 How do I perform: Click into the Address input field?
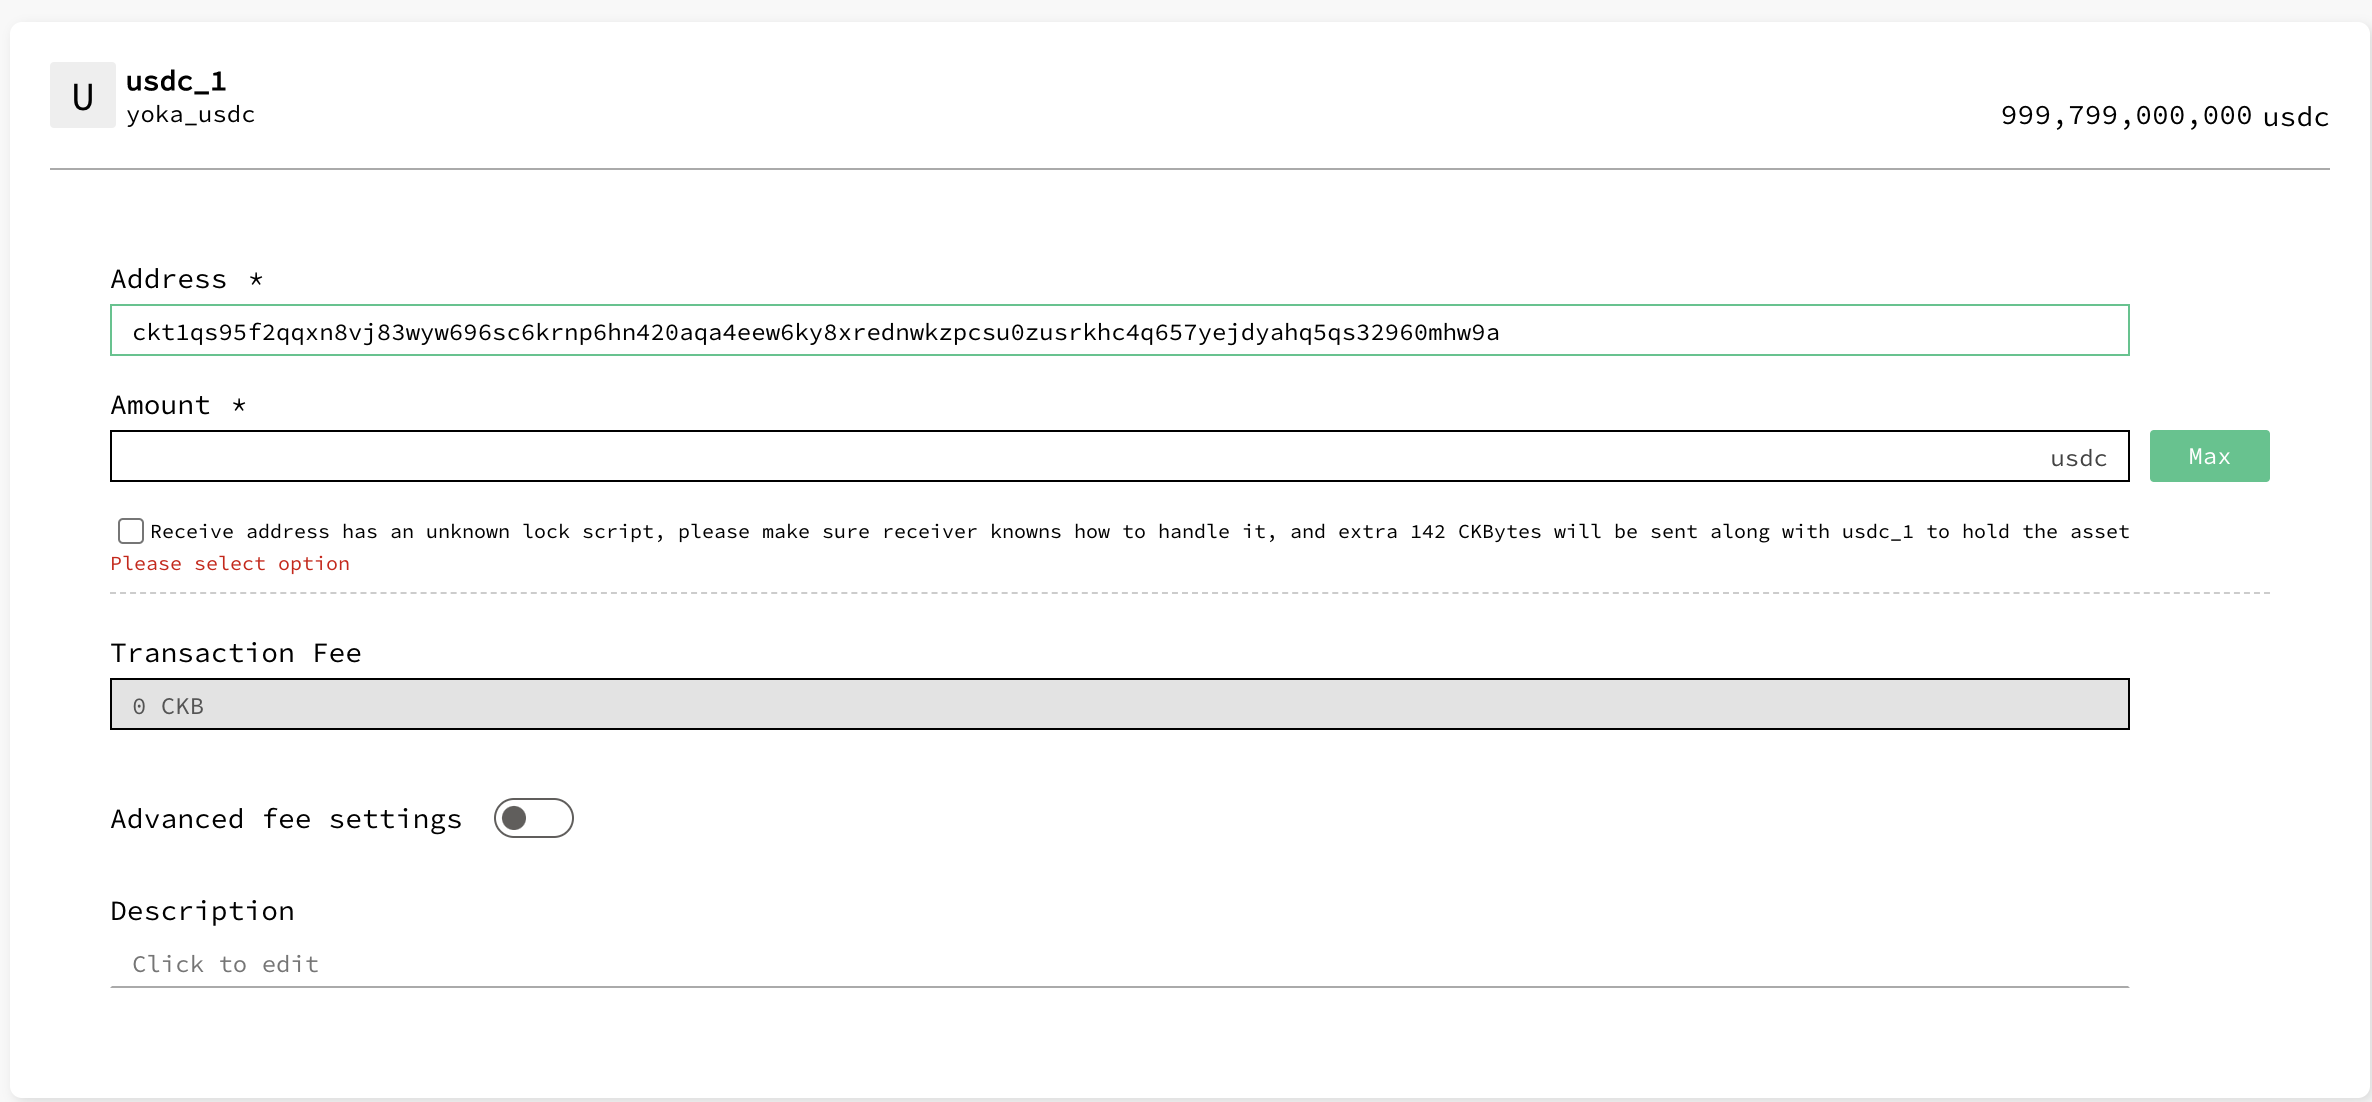pyautogui.click(x=1118, y=331)
